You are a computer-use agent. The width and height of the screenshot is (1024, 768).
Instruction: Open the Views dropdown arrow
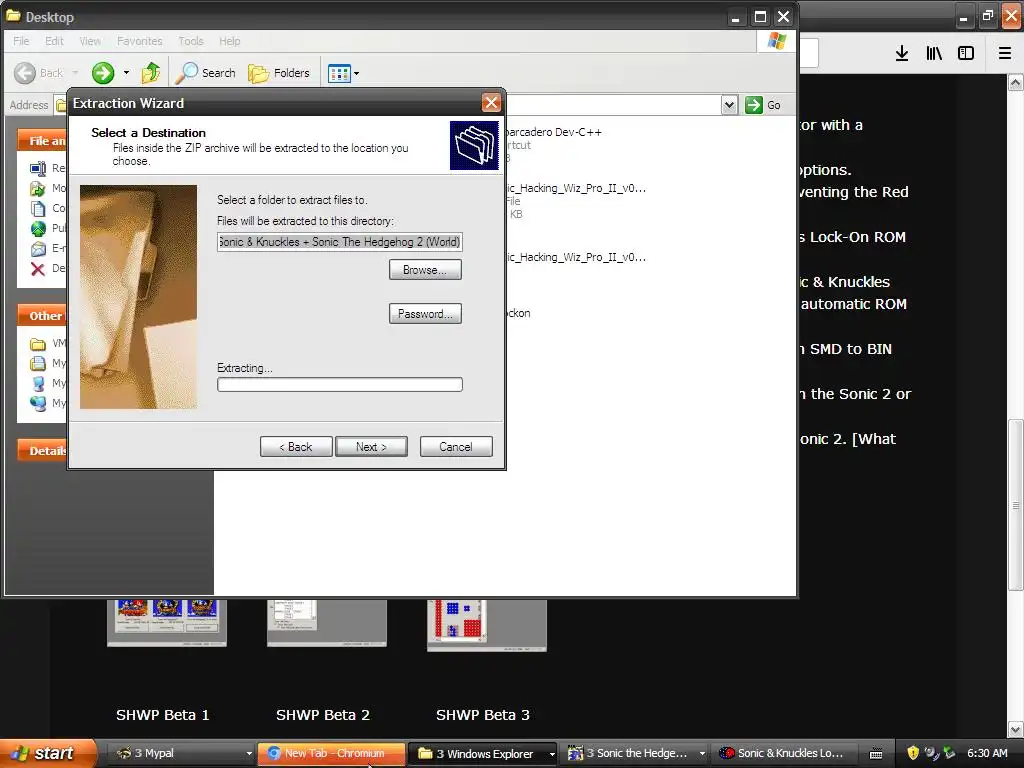tap(357, 73)
